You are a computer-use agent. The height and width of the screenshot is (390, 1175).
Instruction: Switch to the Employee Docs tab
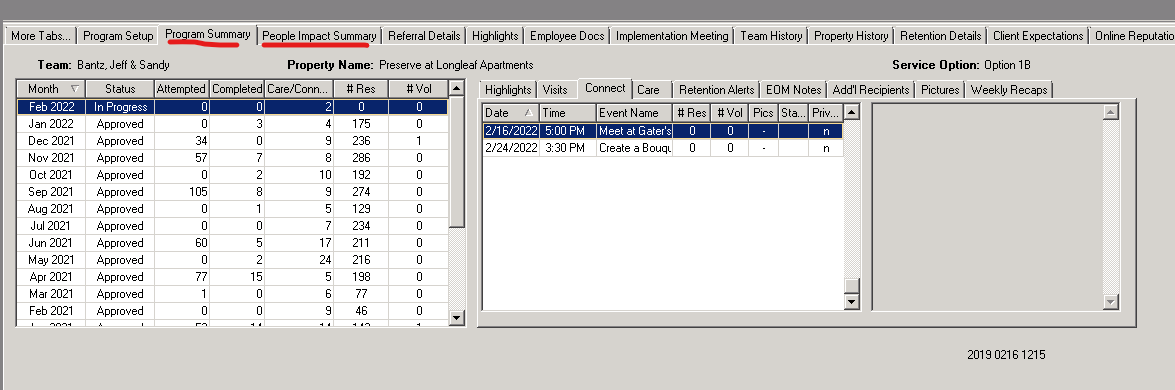[x=567, y=36]
